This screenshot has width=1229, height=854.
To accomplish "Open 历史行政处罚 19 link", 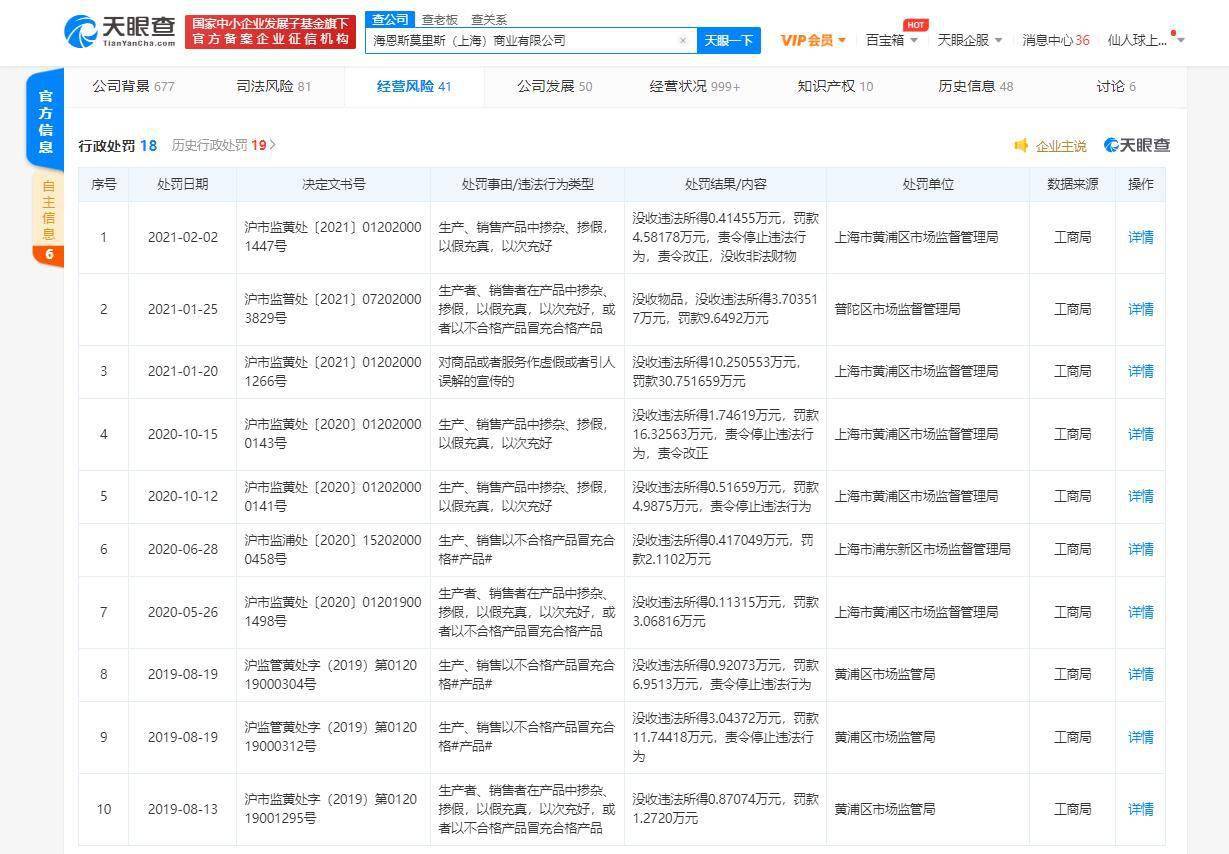I will tap(223, 145).
